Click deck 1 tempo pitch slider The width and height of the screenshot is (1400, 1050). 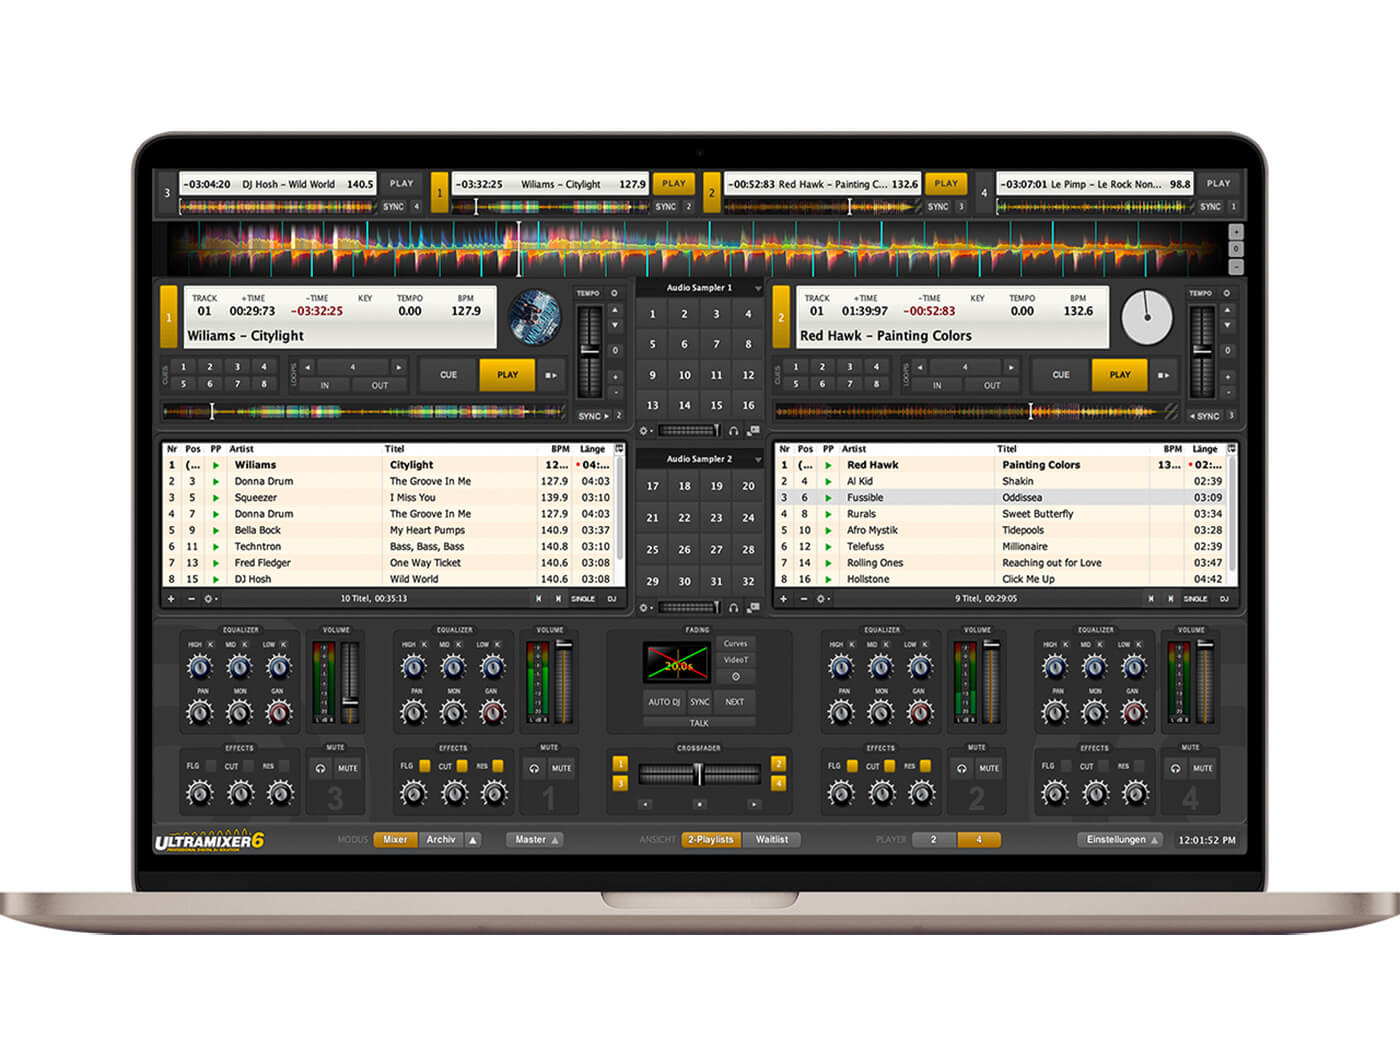(590, 351)
